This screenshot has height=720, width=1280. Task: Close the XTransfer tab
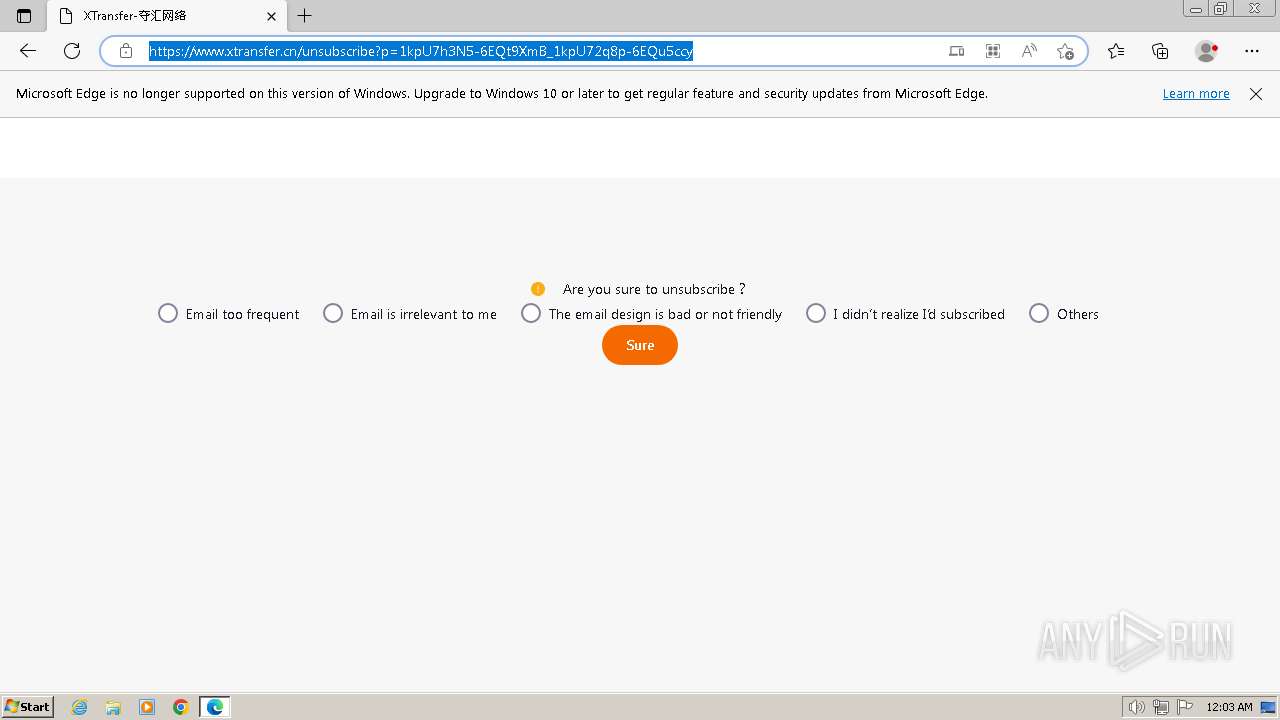tap(271, 16)
